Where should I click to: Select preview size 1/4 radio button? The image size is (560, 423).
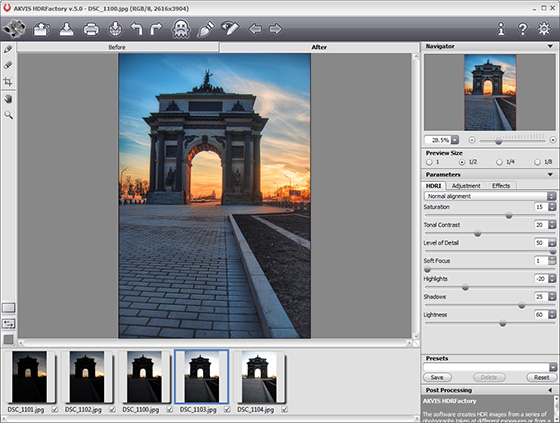[499, 162]
